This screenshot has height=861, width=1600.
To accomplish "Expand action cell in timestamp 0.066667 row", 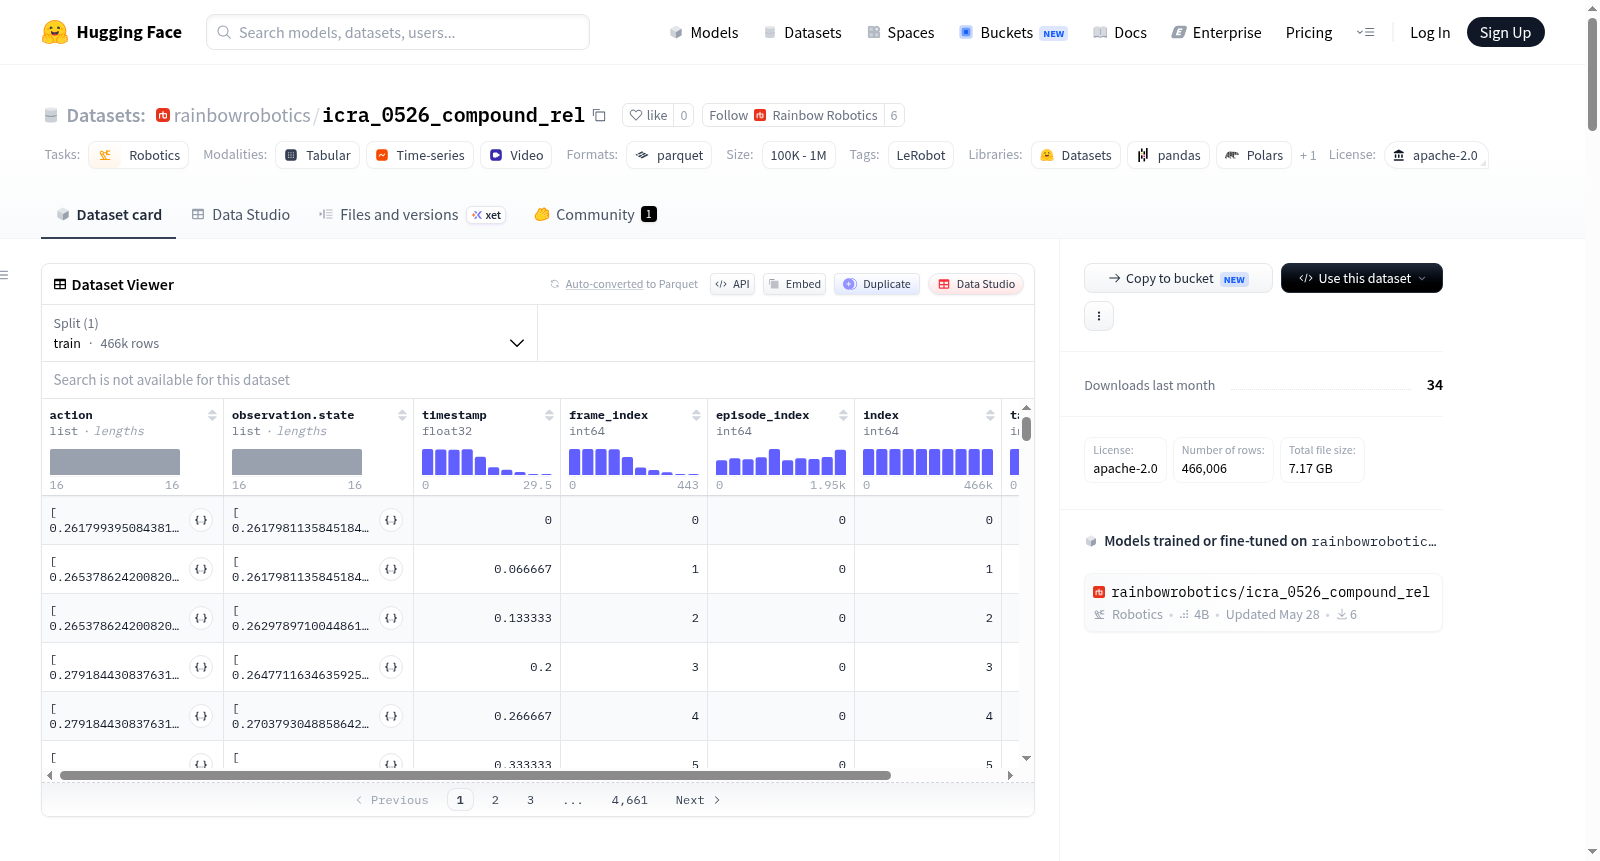I will (201, 569).
